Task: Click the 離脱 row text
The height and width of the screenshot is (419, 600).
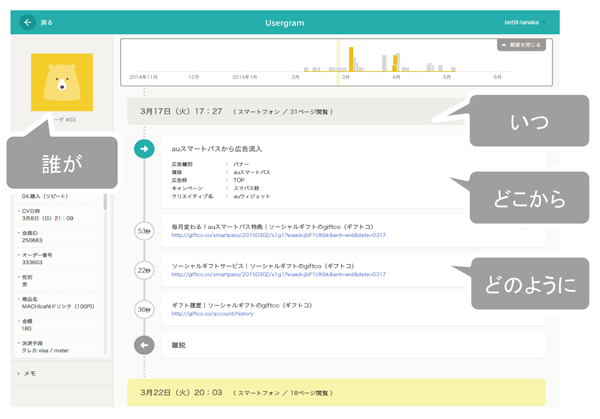Action: point(178,345)
